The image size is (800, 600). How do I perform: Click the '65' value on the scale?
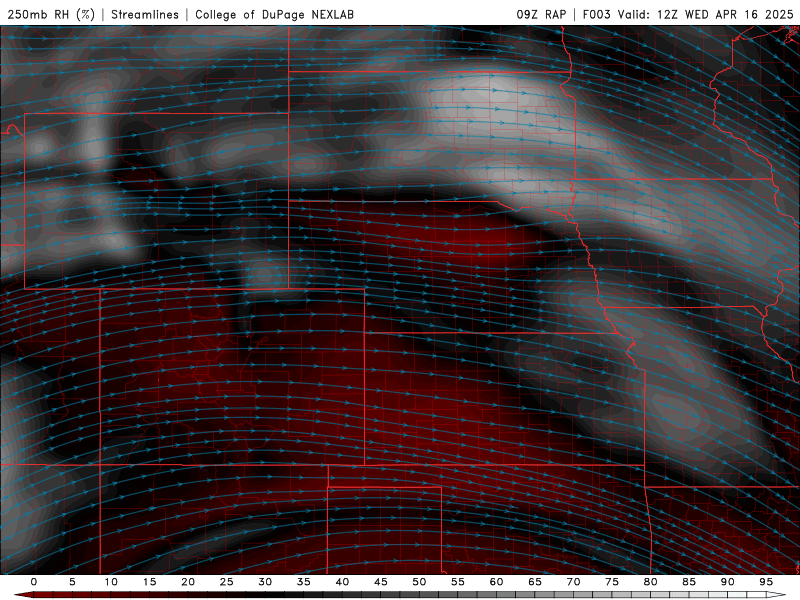coord(535,582)
